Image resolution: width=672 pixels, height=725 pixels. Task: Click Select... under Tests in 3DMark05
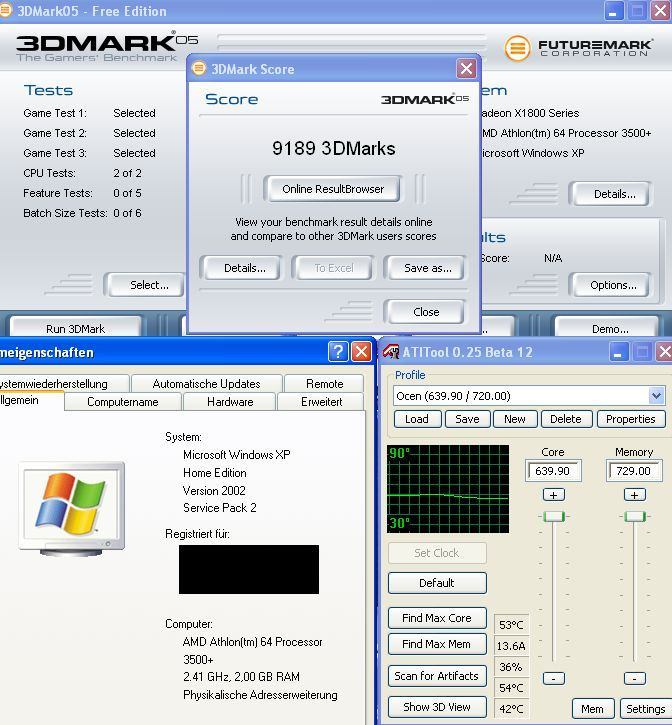point(146,285)
